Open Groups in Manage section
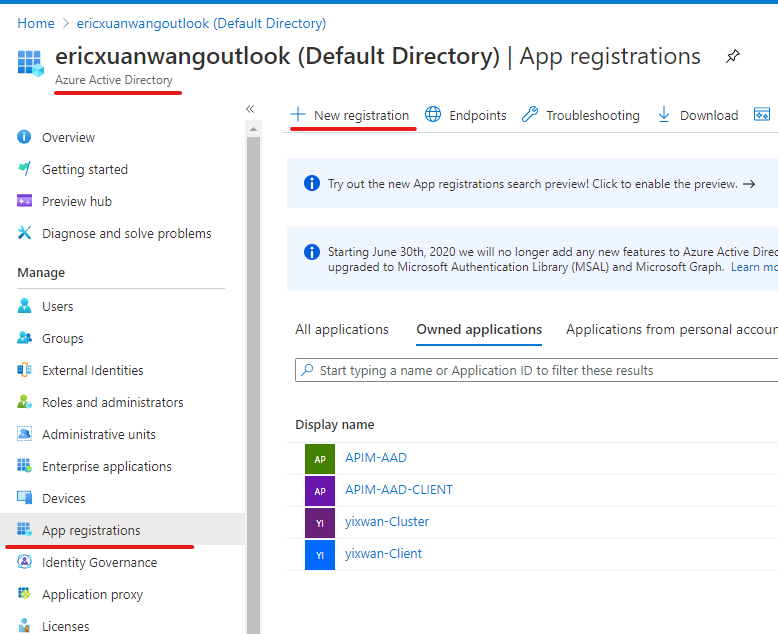Viewport: 778px width, 634px height. tap(63, 339)
